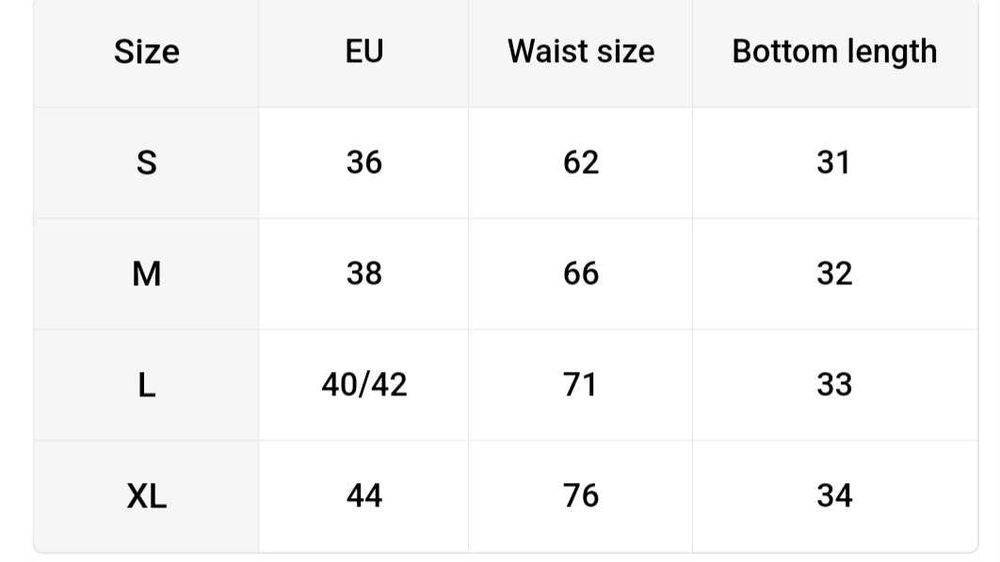This screenshot has width=1000, height=562.
Task: Click the Bottom length column header
Action: pos(834,51)
